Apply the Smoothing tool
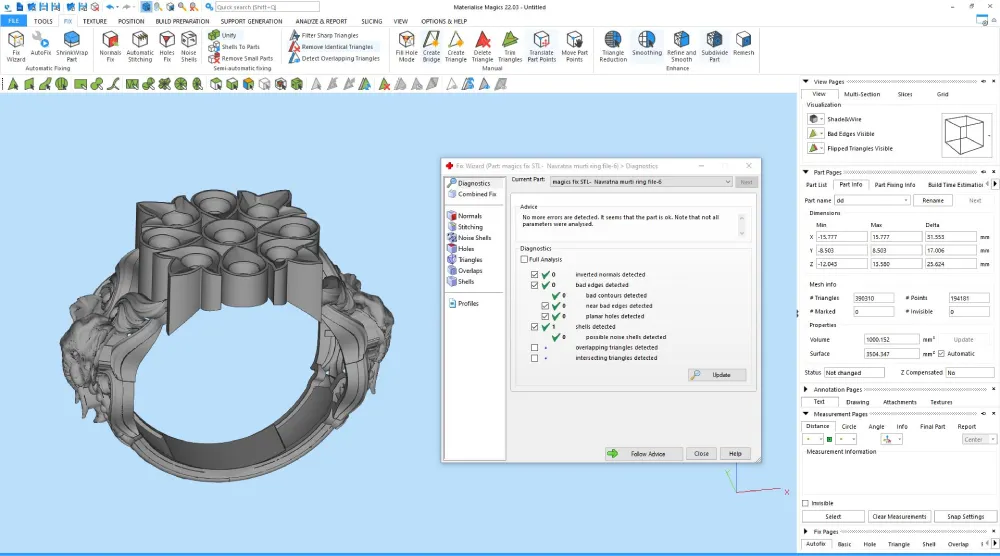1000x556 pixels. 647,43
